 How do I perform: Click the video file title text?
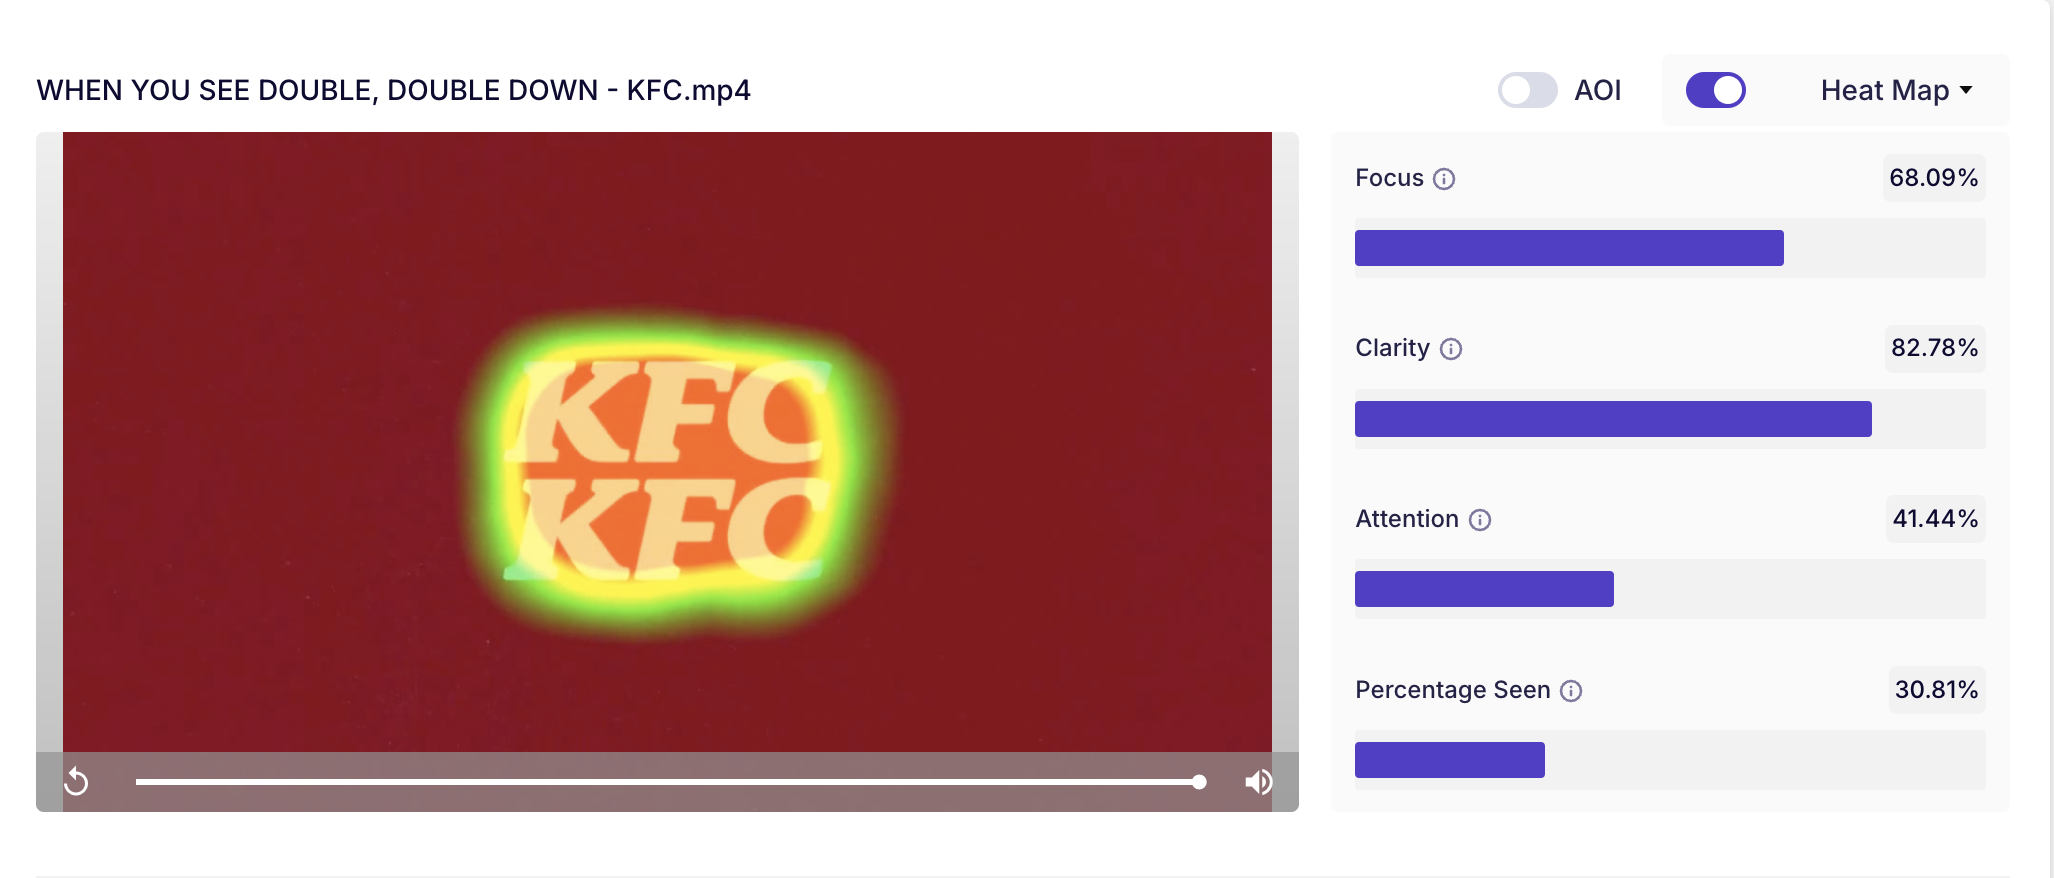(x=394, y=90)
